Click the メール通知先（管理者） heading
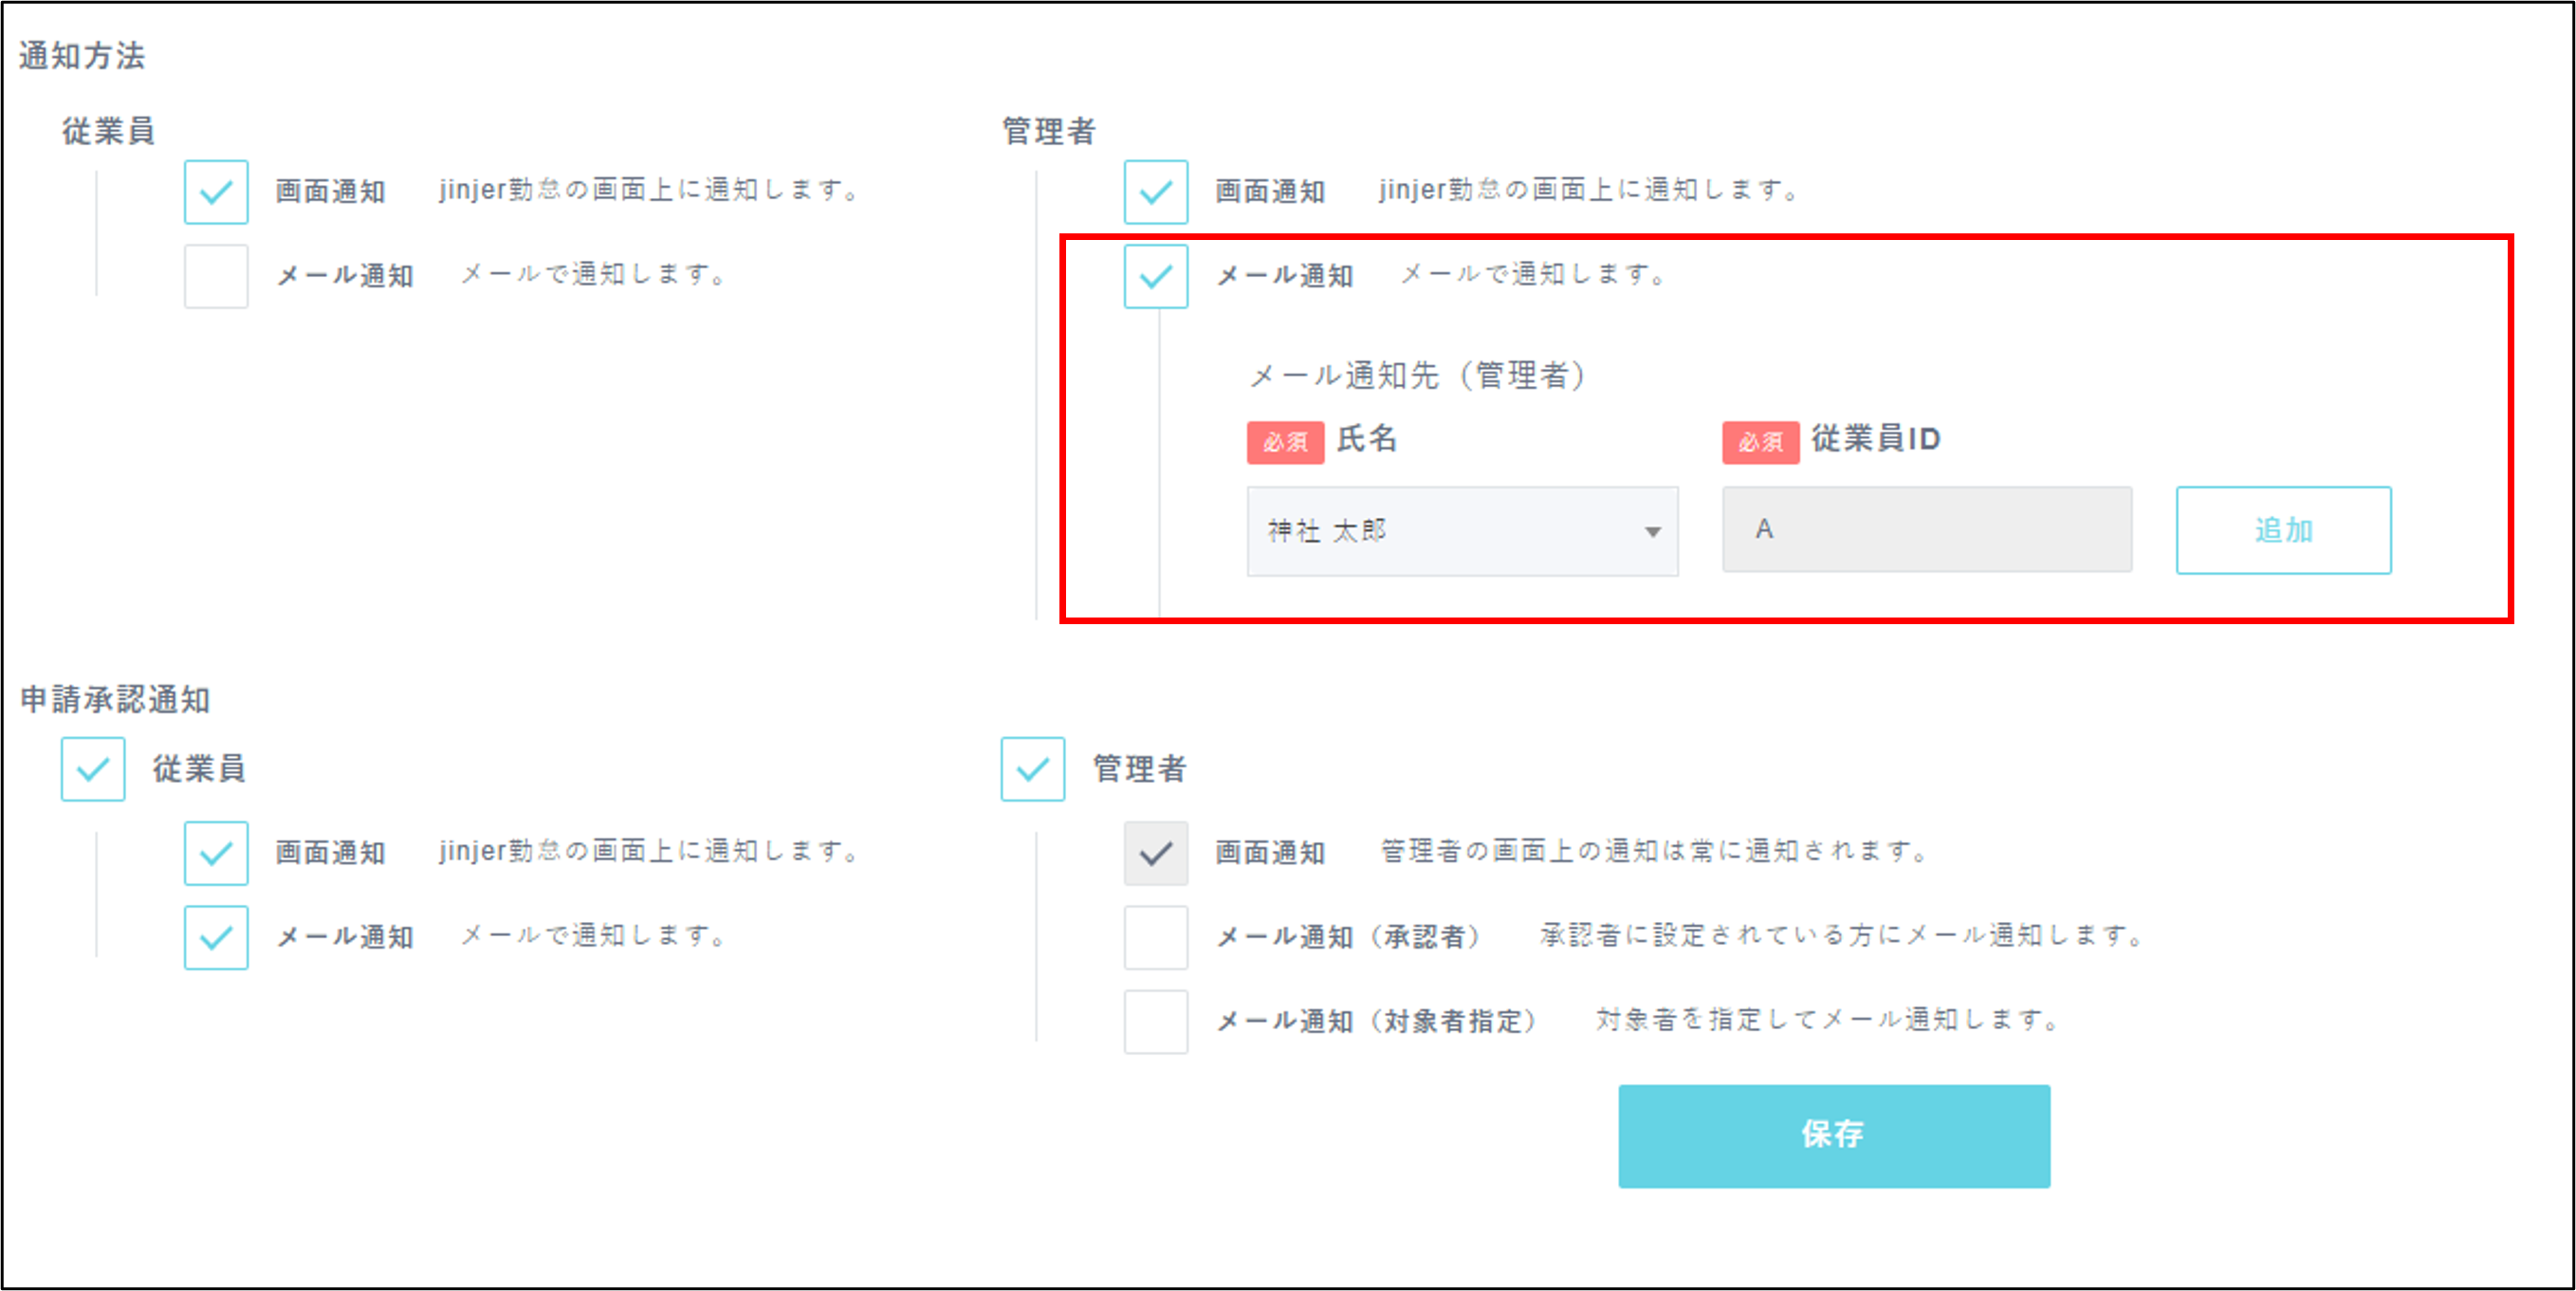This screenshot has width=2576, height=1291. pos(1417,376)
